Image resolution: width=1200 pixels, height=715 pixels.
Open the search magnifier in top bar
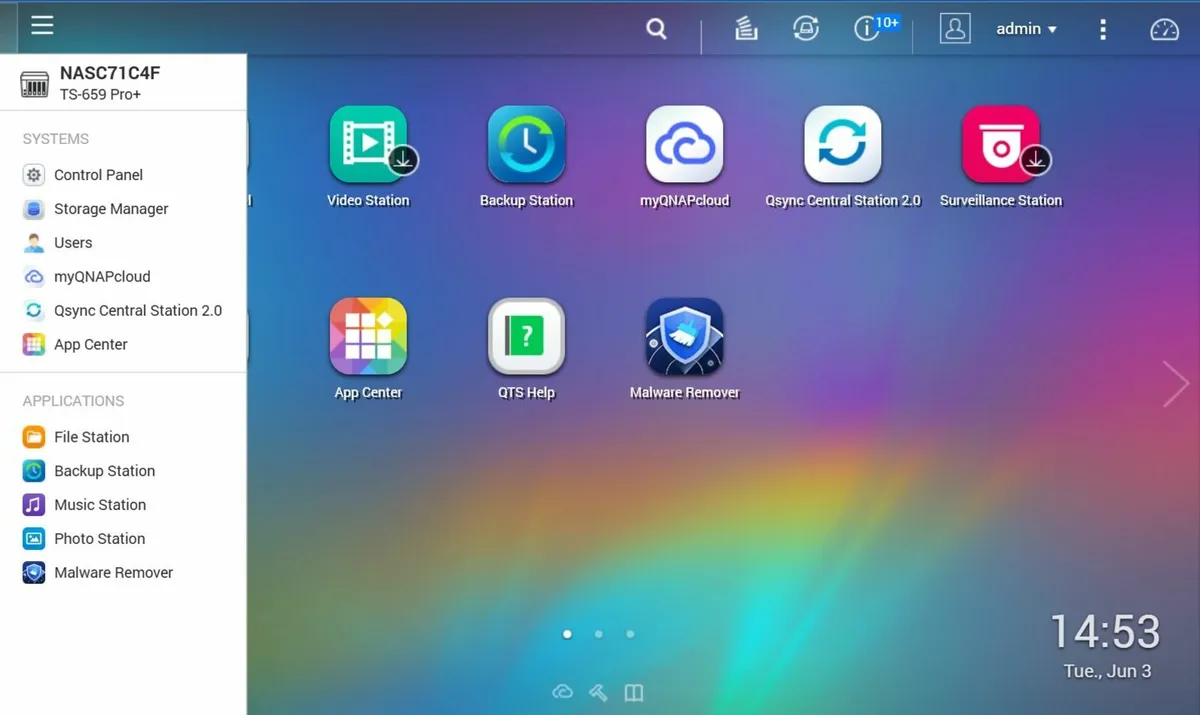tap(656, 29)
